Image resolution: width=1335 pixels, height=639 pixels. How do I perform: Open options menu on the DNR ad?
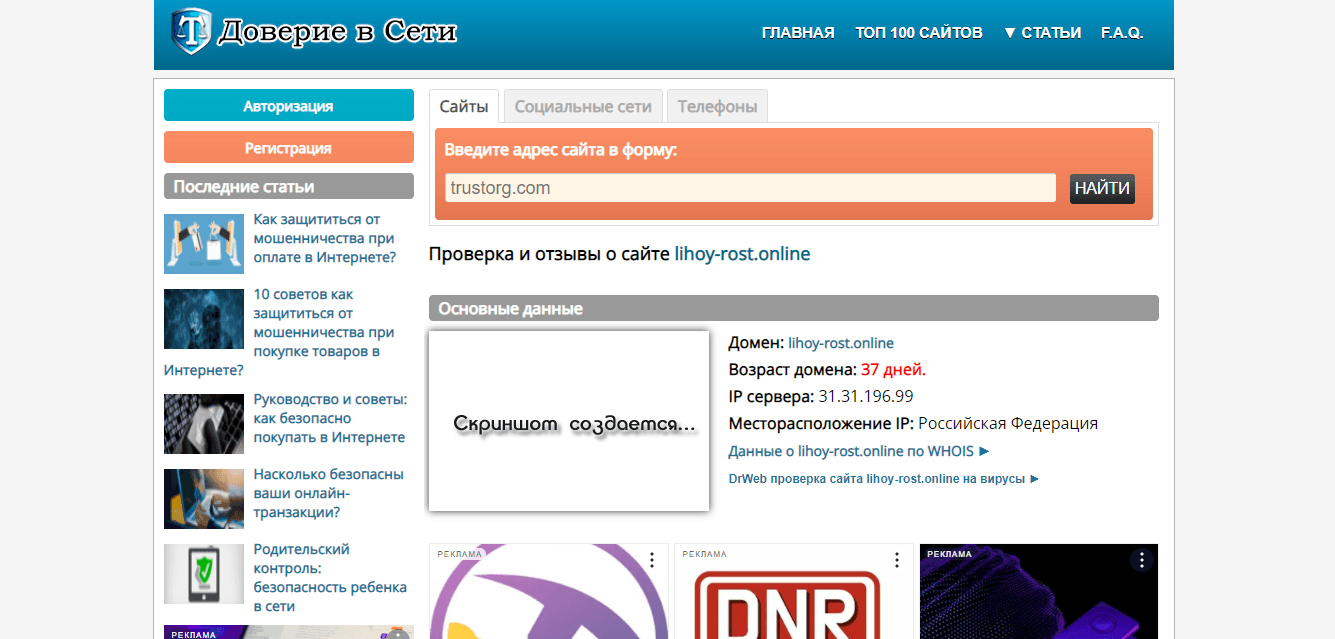(898, 561)
